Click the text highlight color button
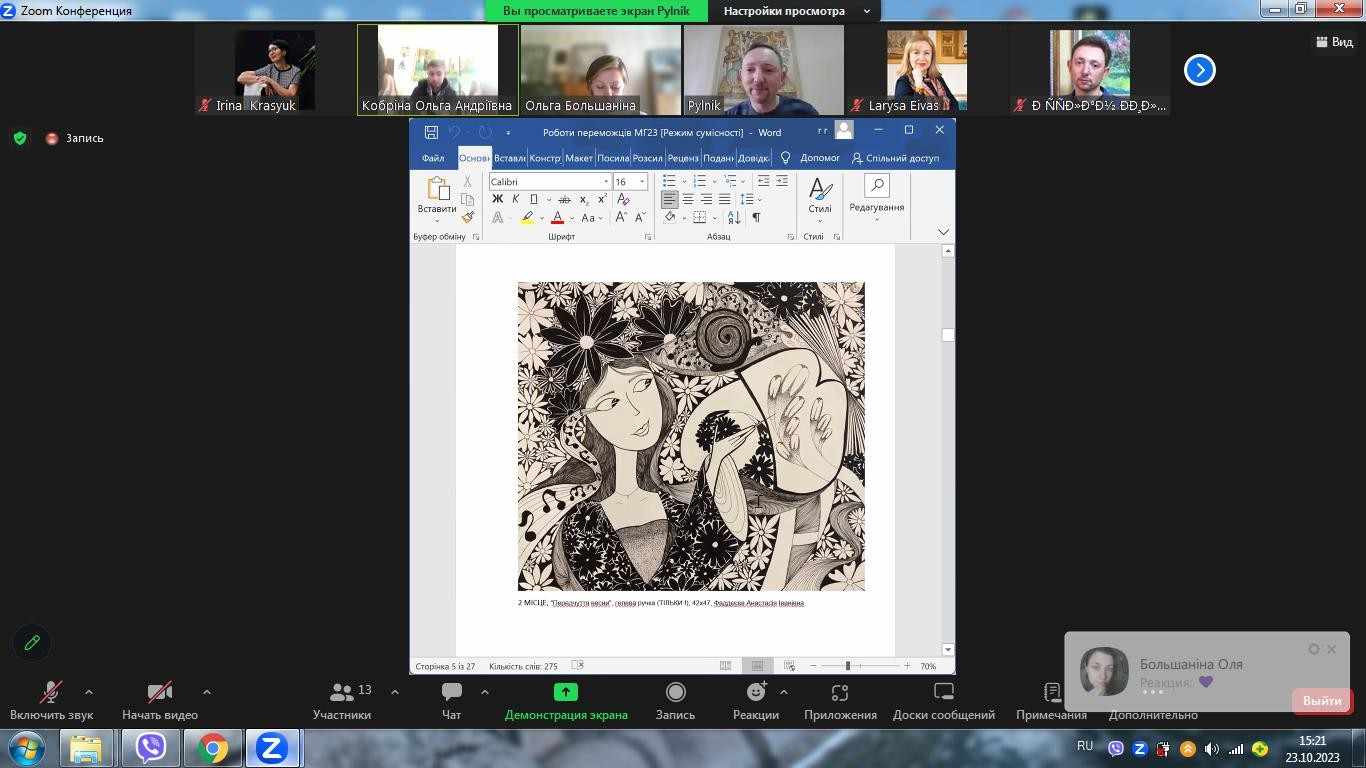 (x=527, y=218)
